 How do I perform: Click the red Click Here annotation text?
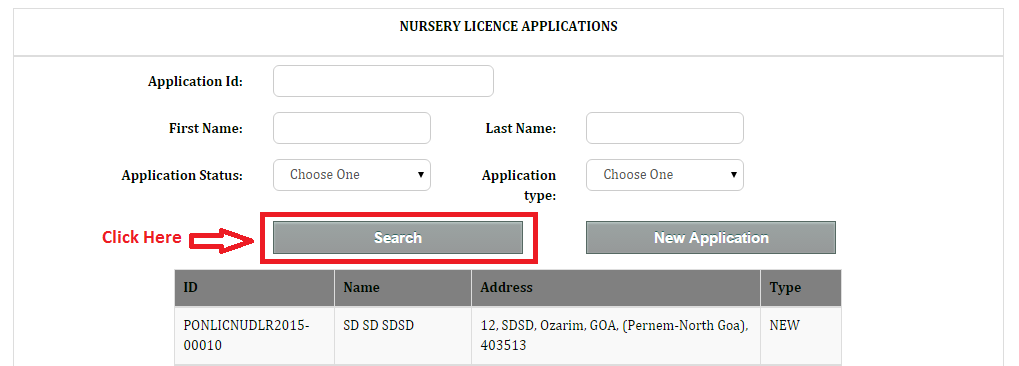(142, 237)
